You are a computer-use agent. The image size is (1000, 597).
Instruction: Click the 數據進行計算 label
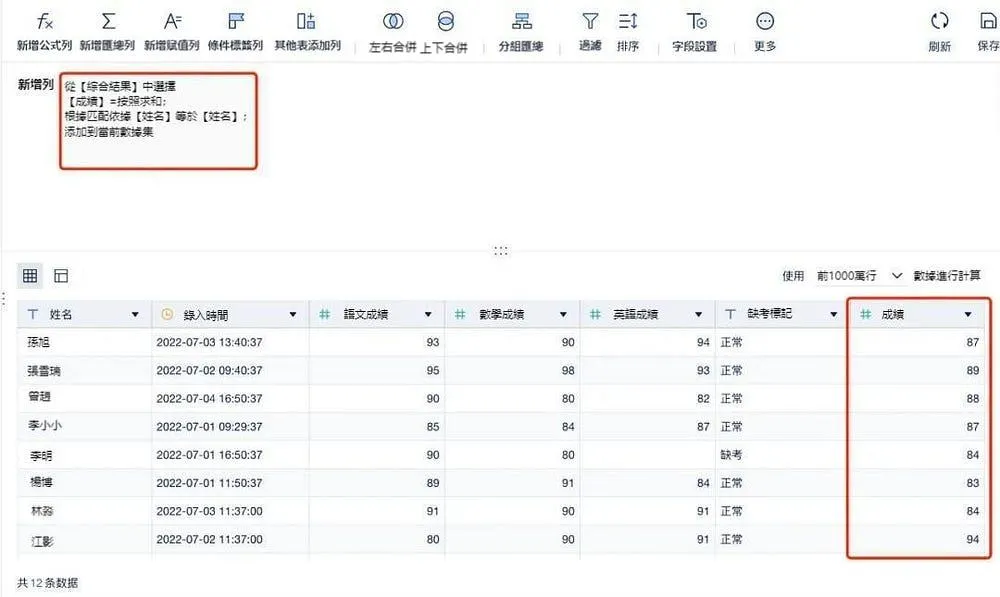(x=947, y=276)
